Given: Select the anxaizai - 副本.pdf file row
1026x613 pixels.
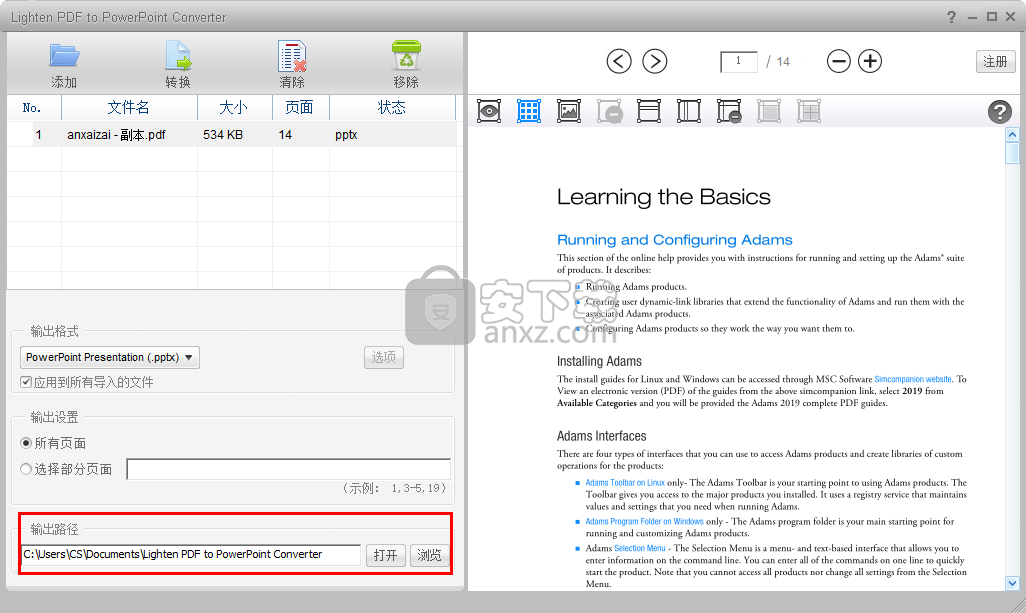Looking at the screenshot, I should [232, 135].
